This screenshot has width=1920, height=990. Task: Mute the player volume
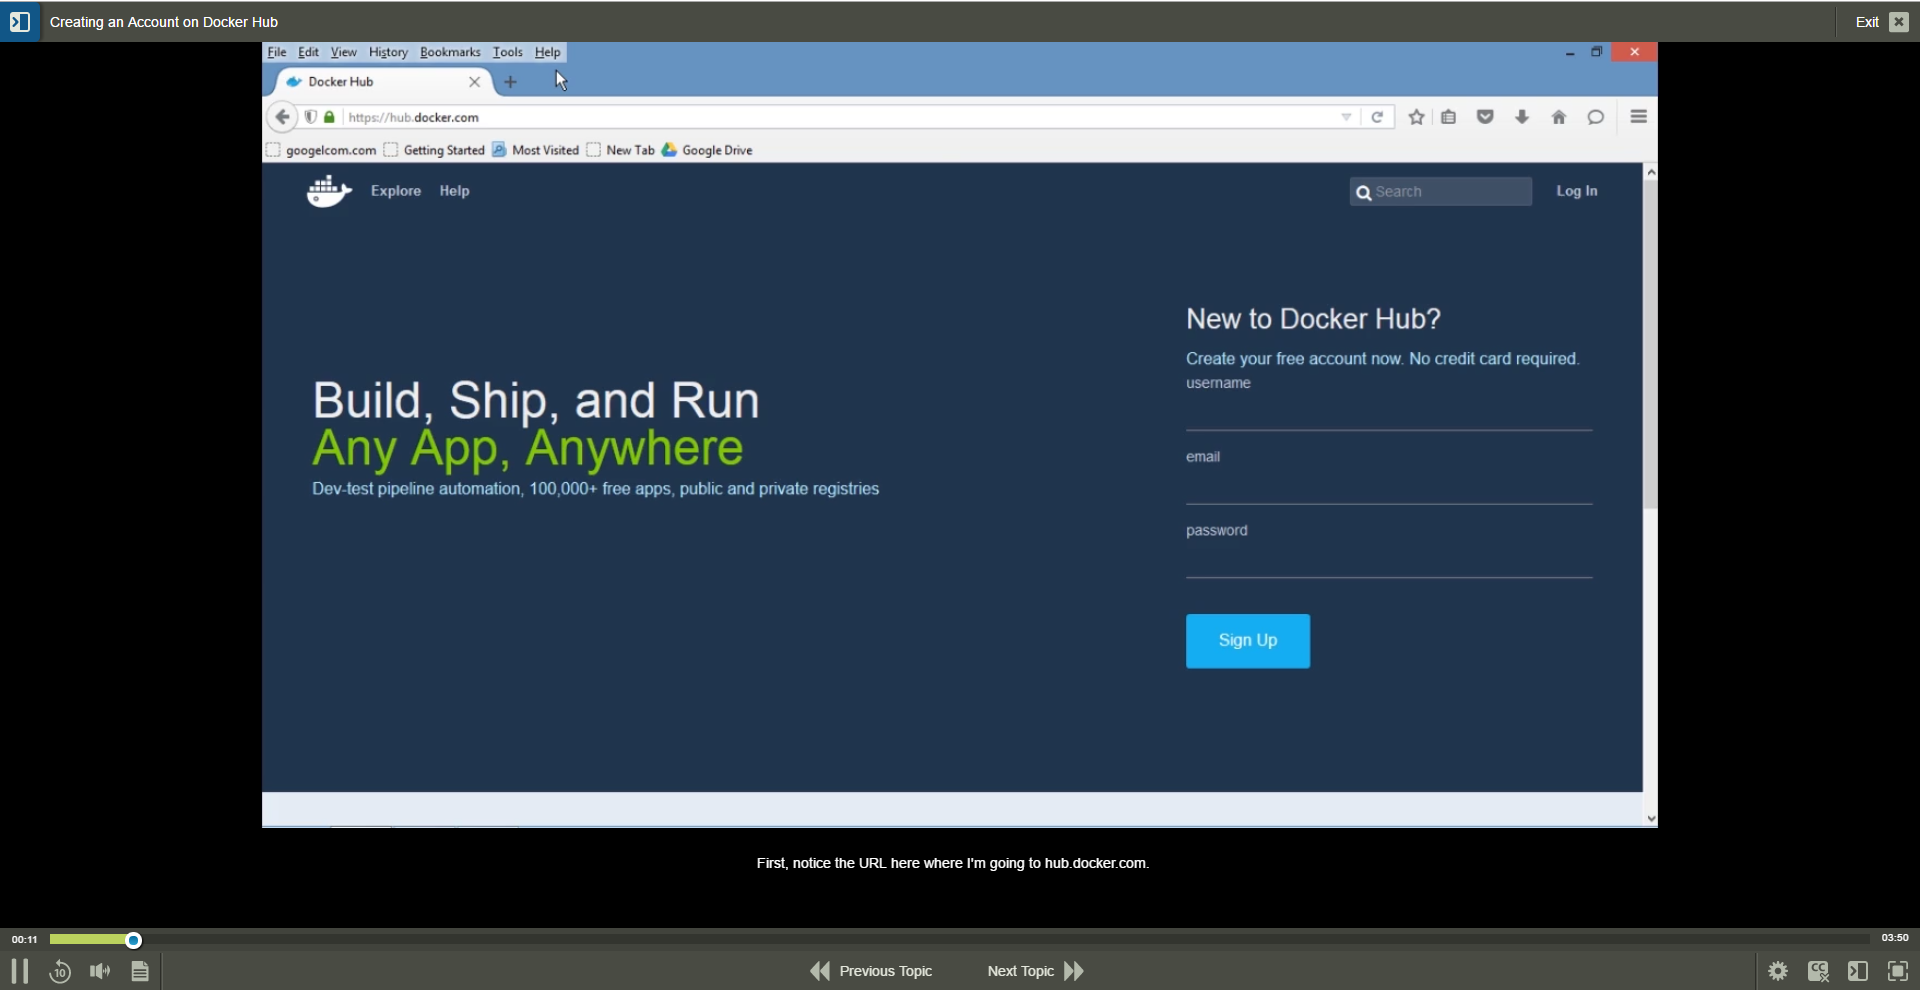100,971
